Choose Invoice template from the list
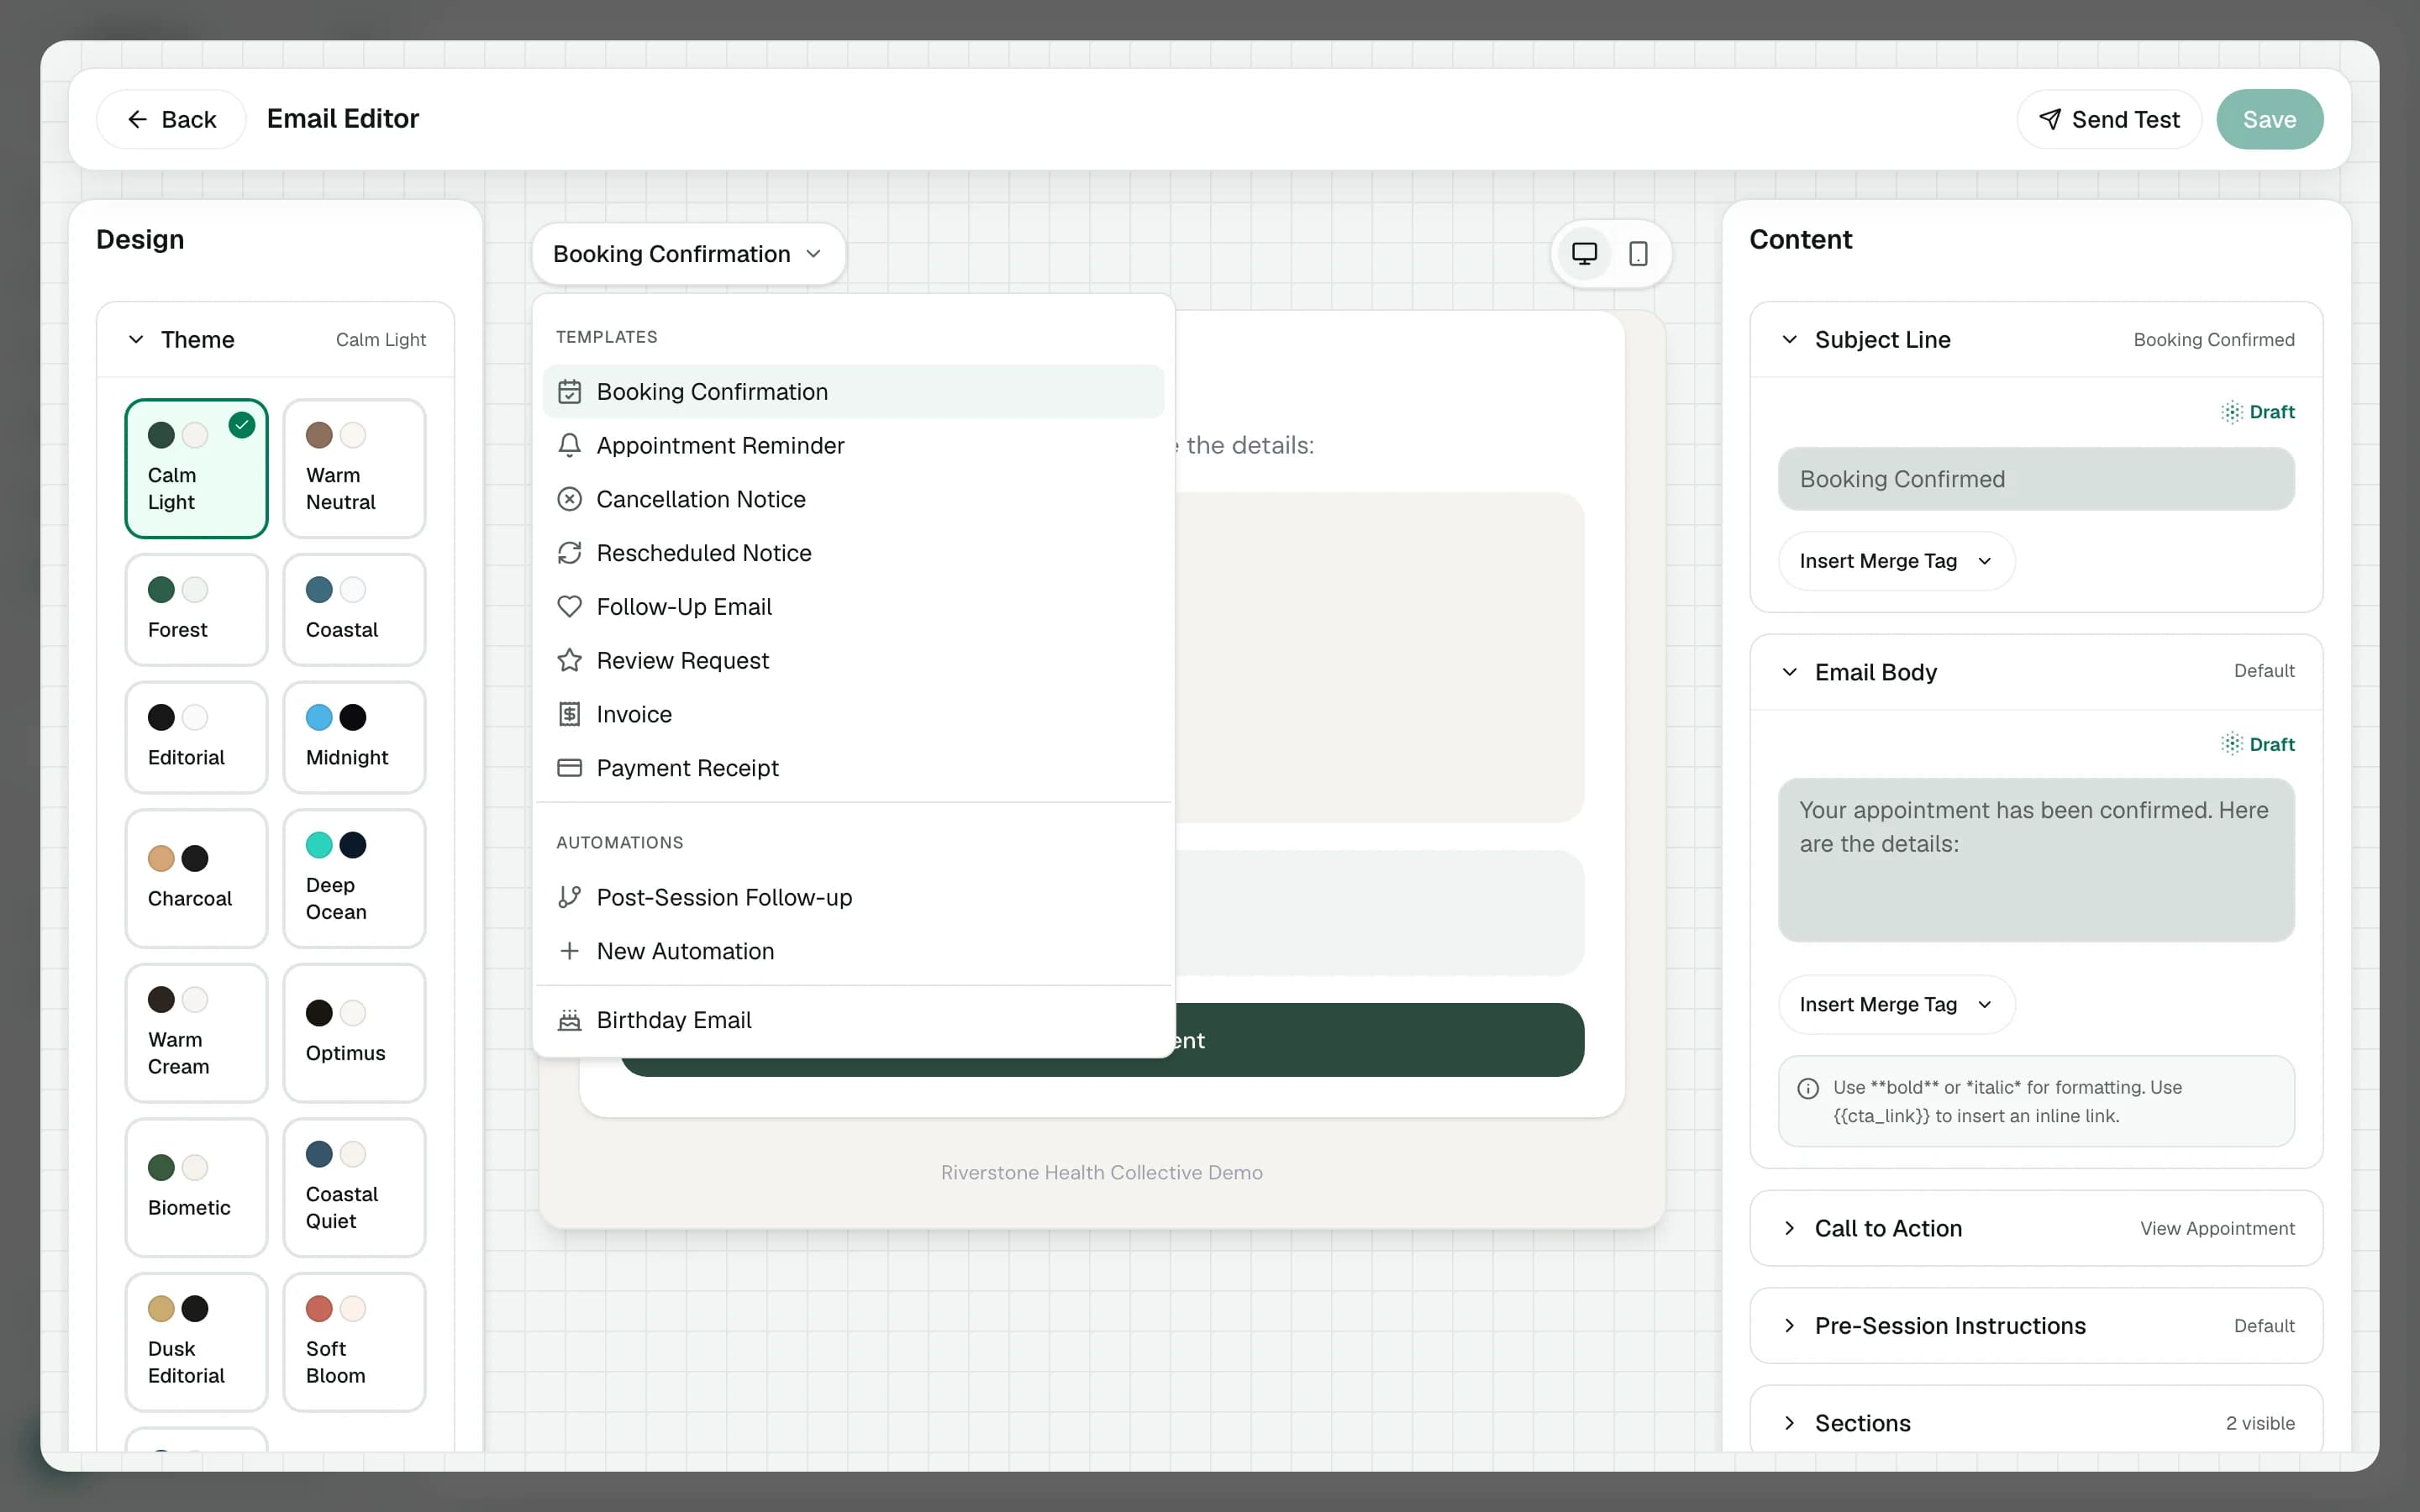The width and height of the screenshot is (2420, 1512). 853,714
